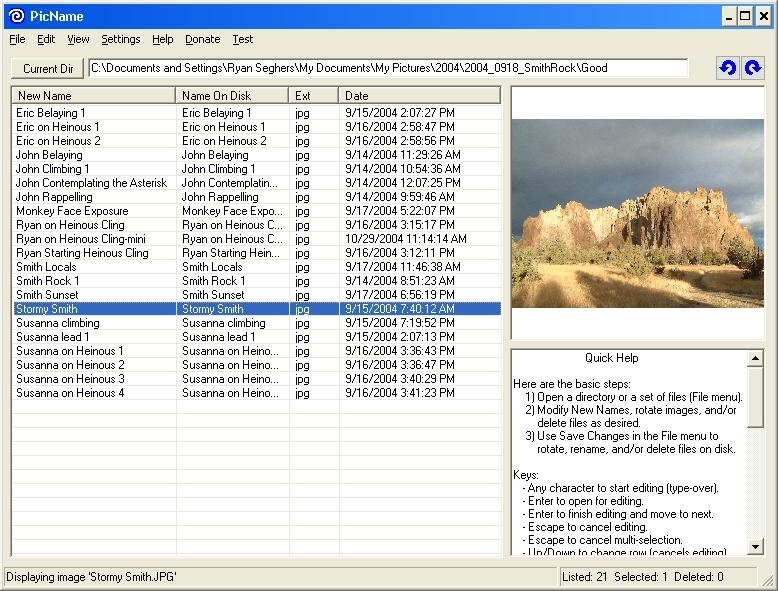Viewport: 778px width, 591px height.
Task: Select the 'Ryan on Heinous Cling' new name
Action: [x=70, y=225]
